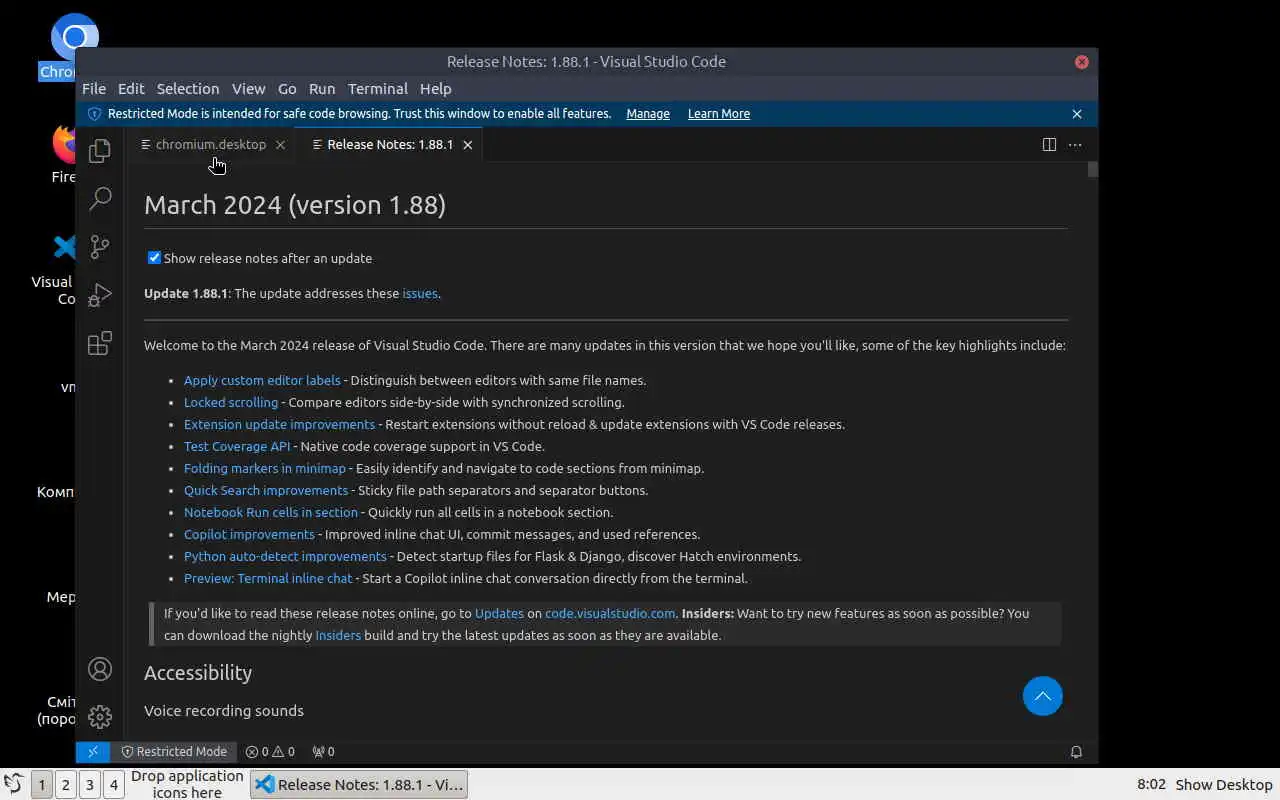Click the VS Code icon in taskbar entry
1280x800 pixels.
click(x=265, y=784)
